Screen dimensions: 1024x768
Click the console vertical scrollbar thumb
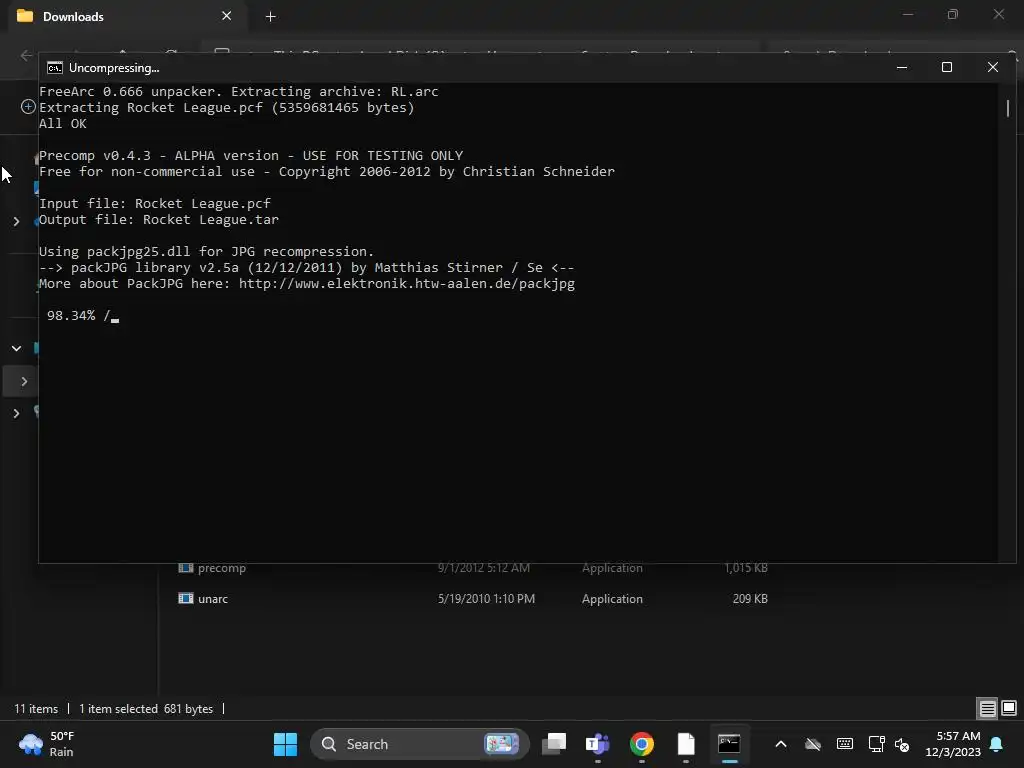point(1008,108)
